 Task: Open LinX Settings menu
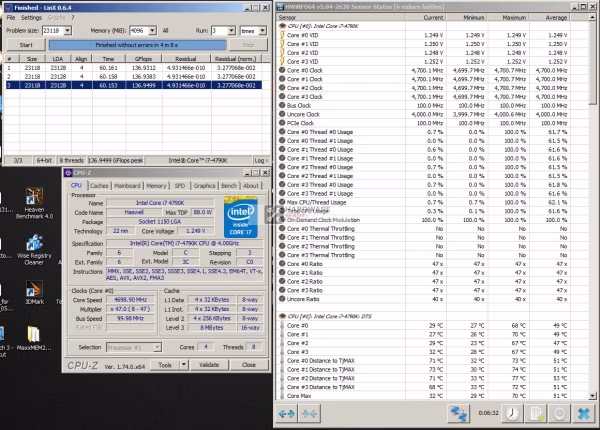pos(31,18)
